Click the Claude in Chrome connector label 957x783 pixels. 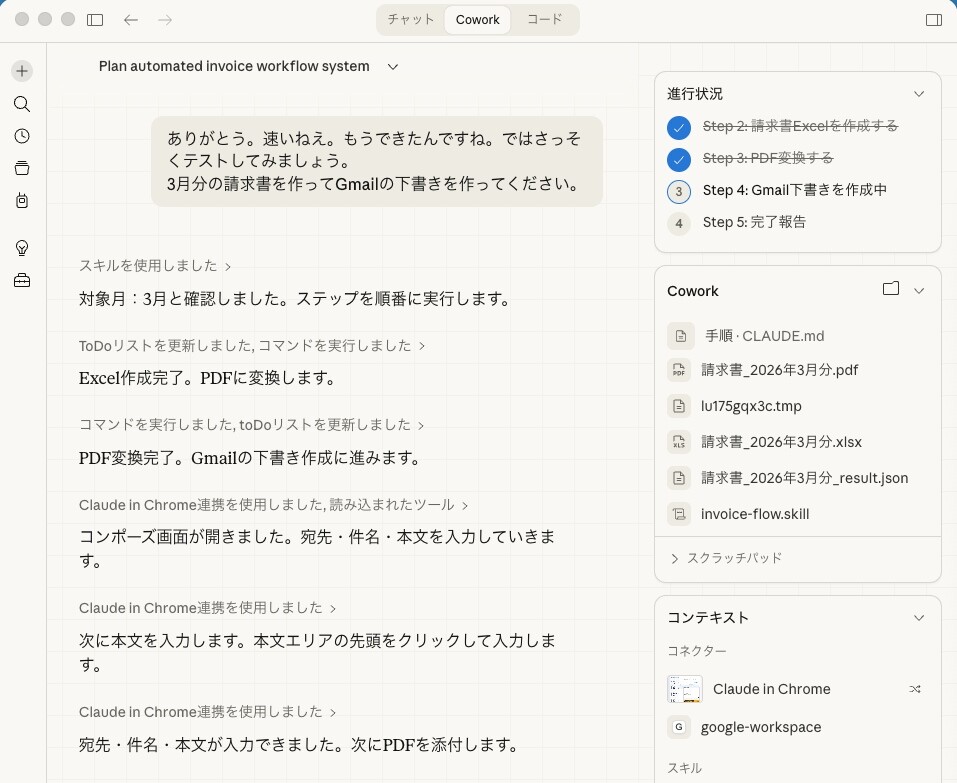(771, 689)
